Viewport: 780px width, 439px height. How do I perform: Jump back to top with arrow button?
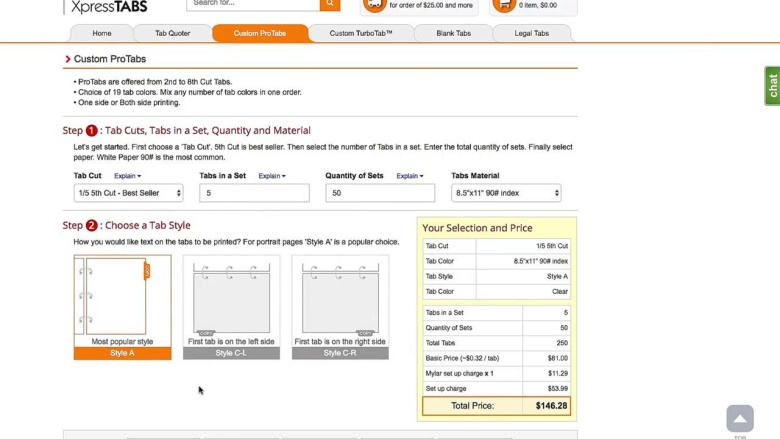click(x=740, y=419)
